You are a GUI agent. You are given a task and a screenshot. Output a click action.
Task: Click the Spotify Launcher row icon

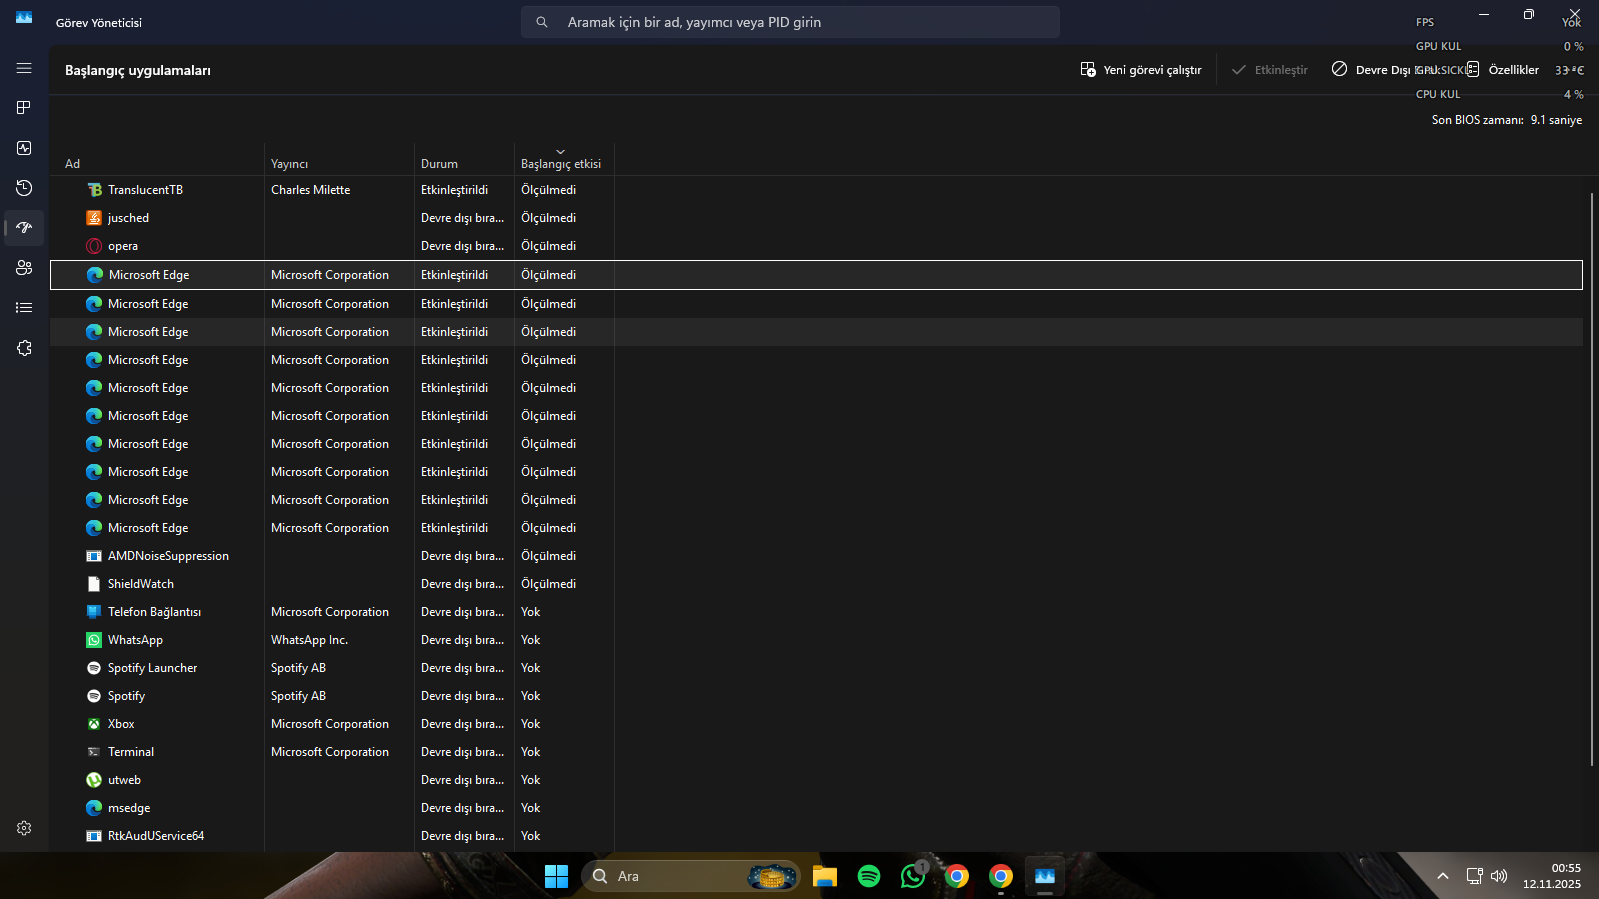click(94, 668)
